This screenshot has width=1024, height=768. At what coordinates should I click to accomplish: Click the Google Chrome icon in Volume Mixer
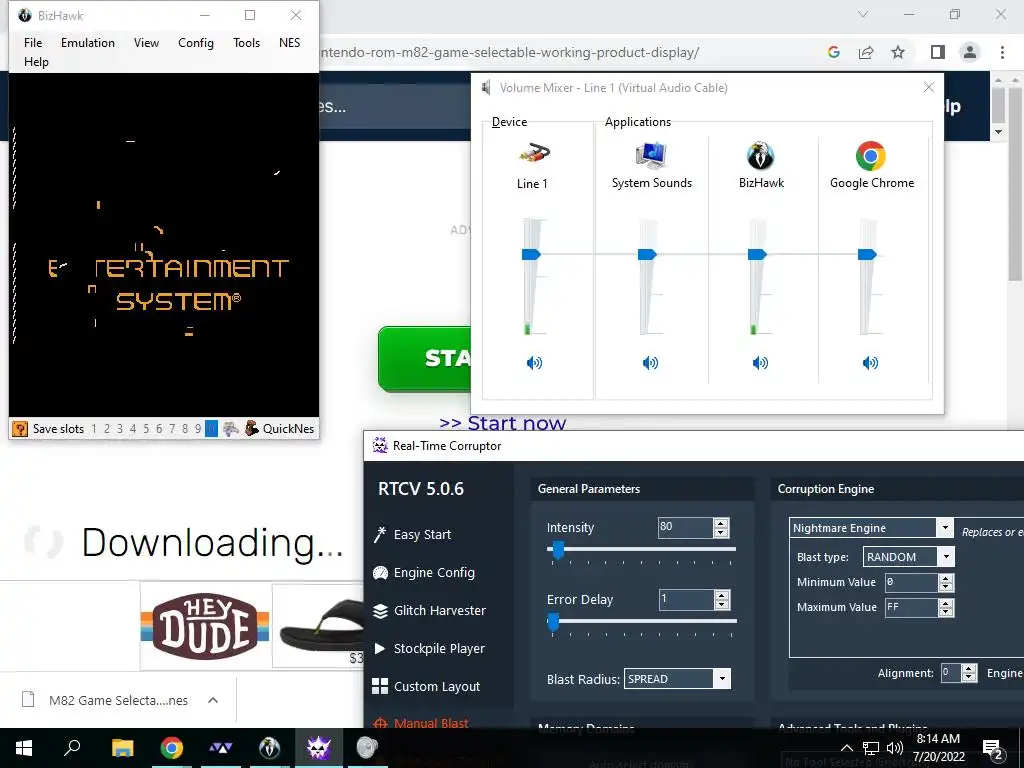[x=871, y=156]
